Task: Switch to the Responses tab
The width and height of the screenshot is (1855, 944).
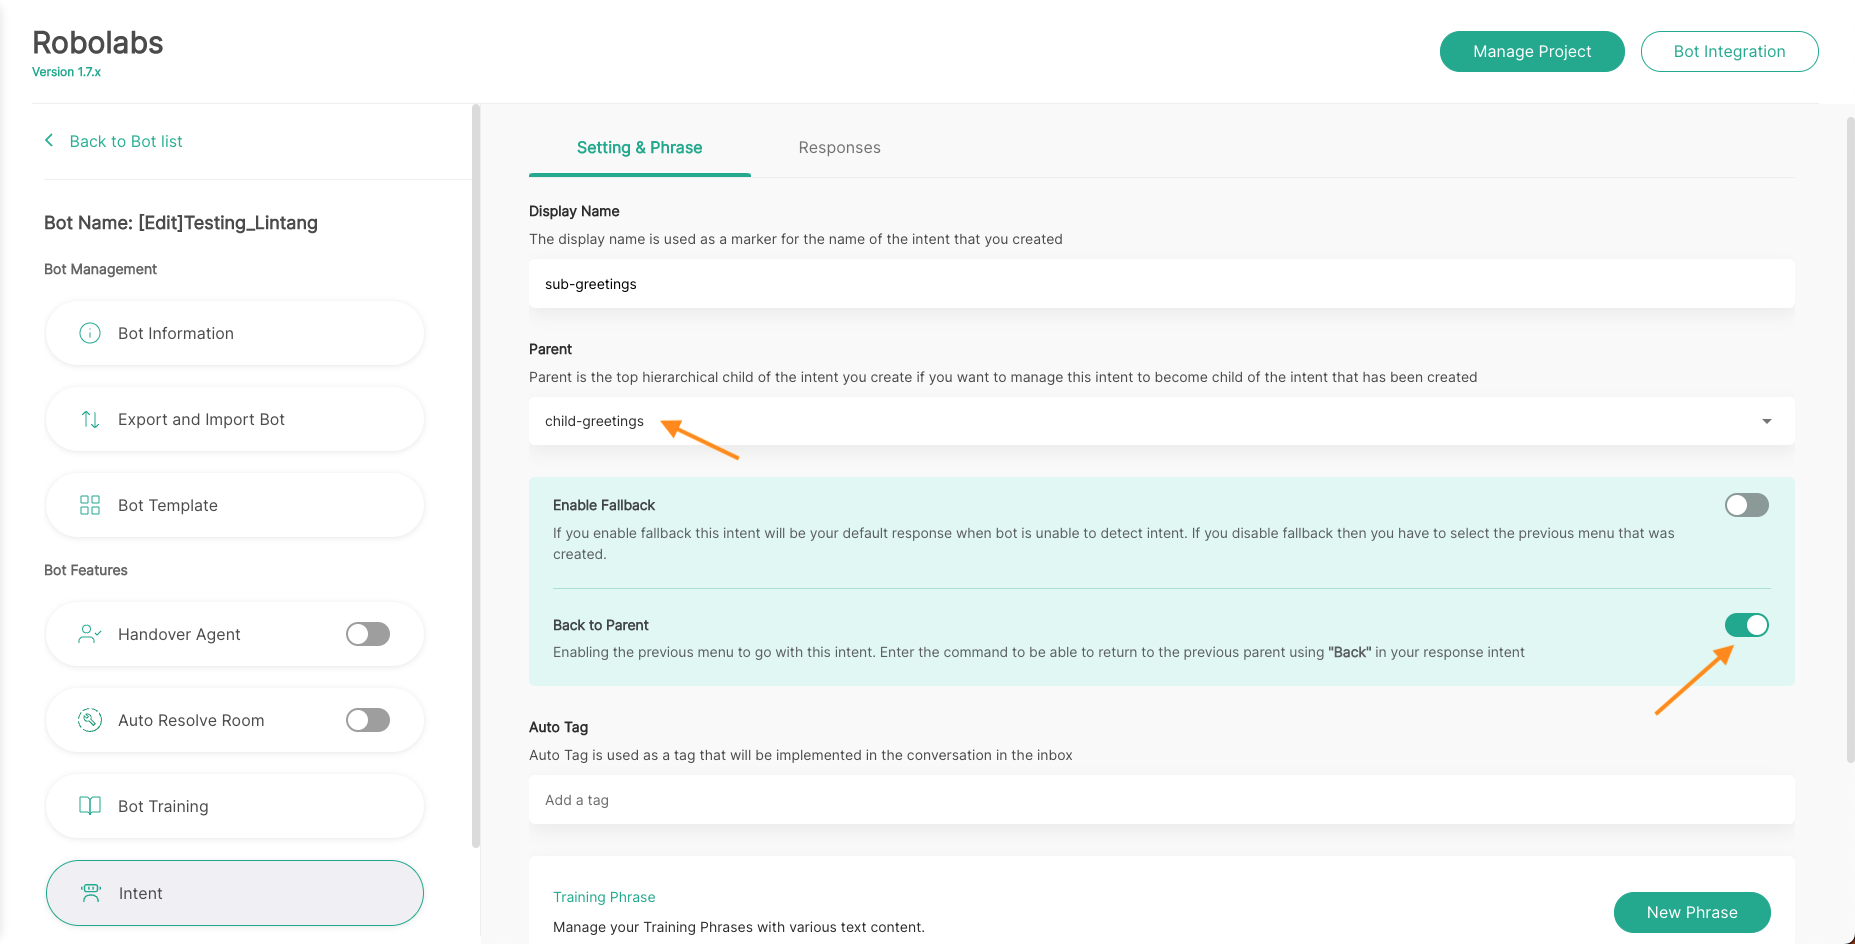Action: tap(839, 148)
